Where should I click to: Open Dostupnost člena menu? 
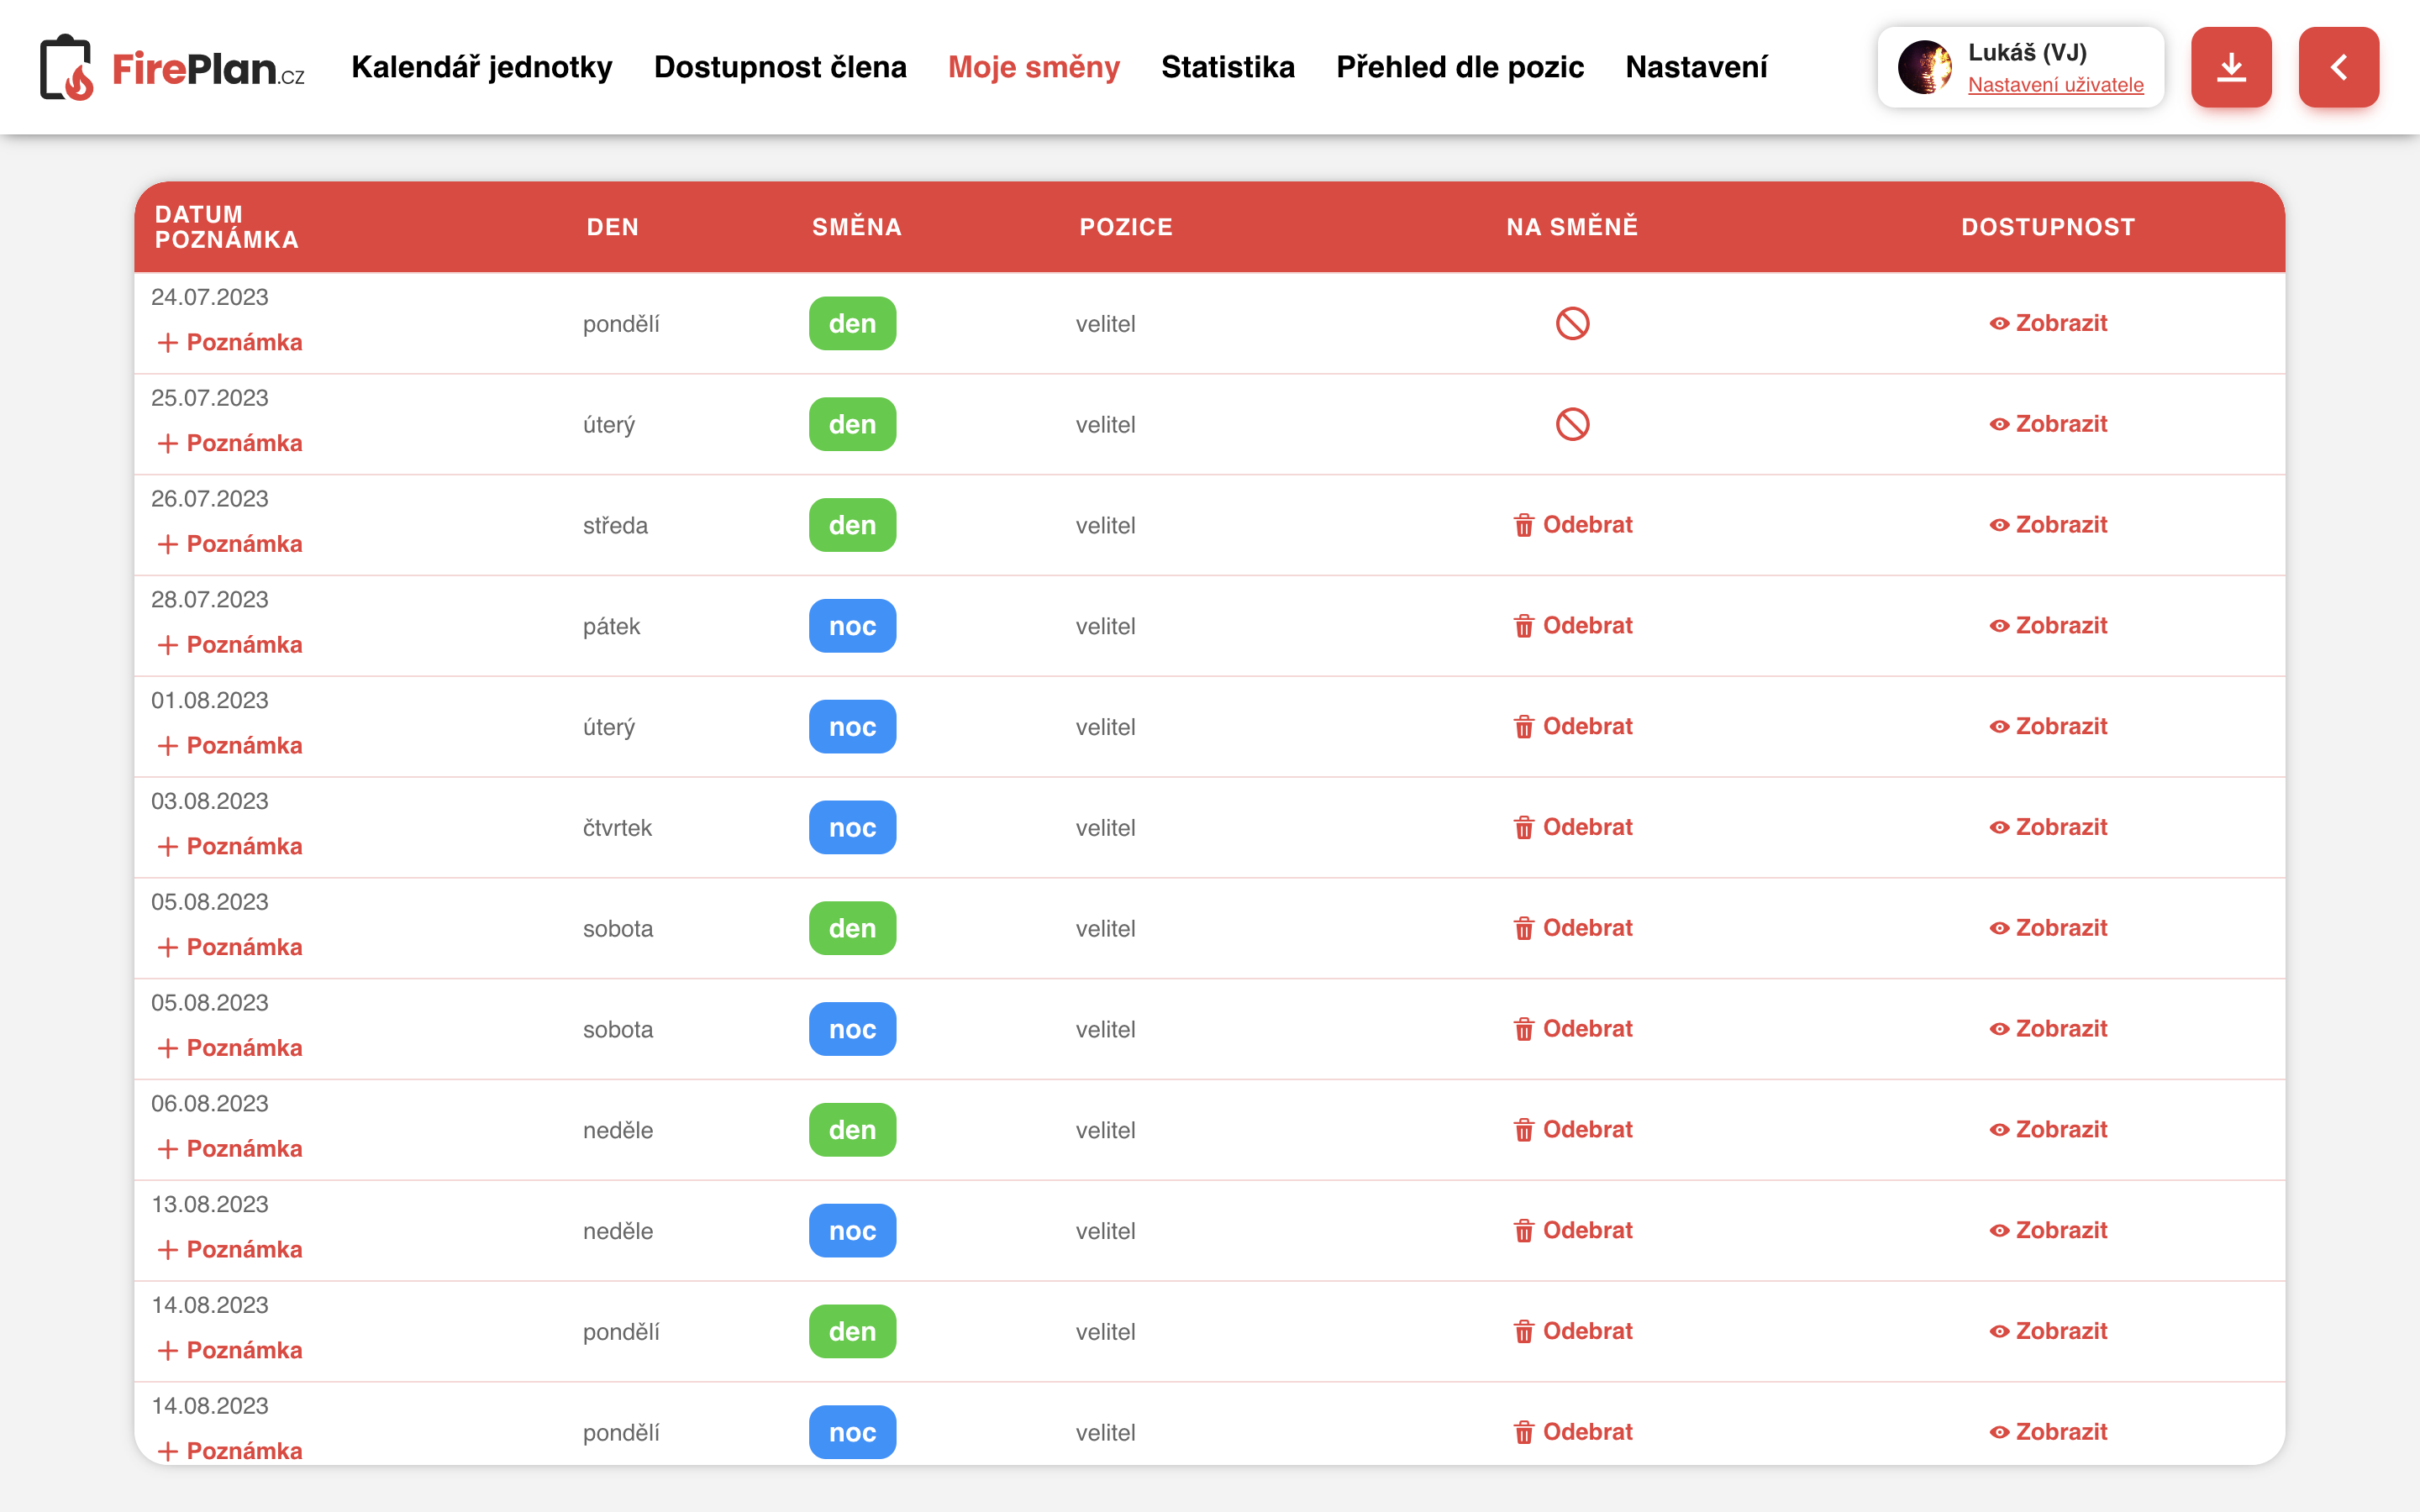(x=780, y=67)
